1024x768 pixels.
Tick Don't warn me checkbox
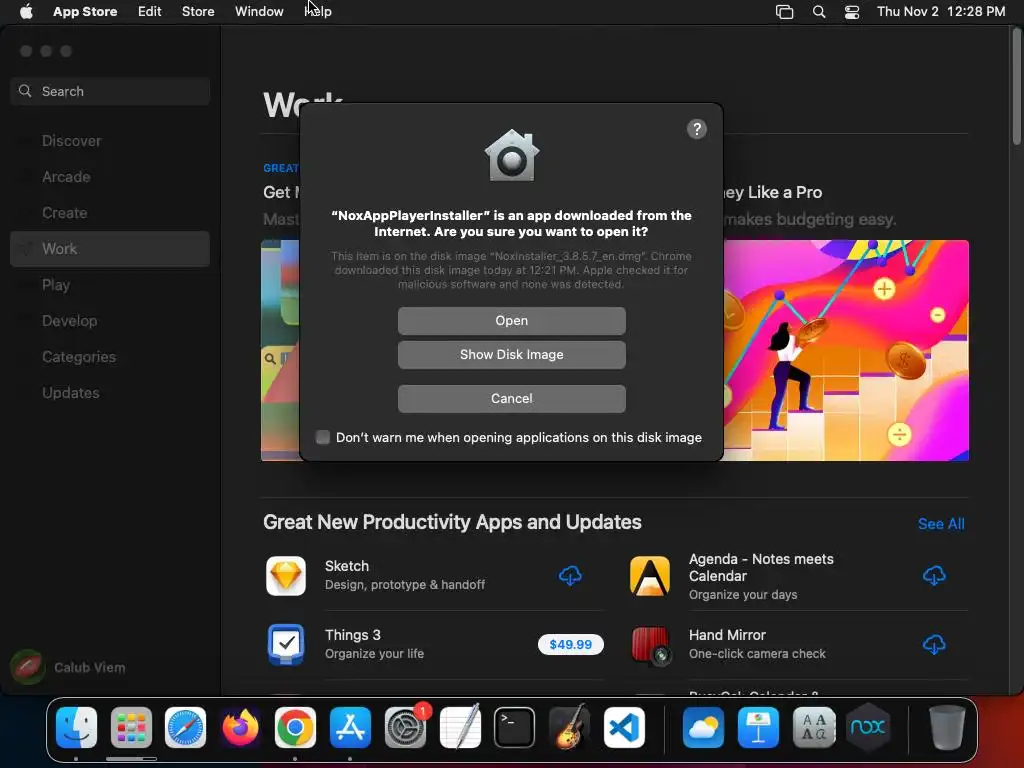point(323,437)
